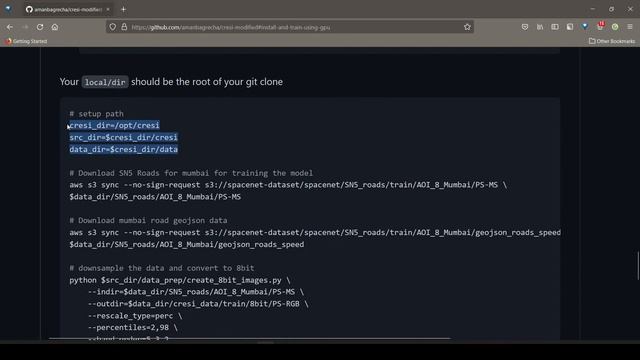Click the half-shaded square extension icon
This screenshot has height=360, width=640.
click(570, 27)
